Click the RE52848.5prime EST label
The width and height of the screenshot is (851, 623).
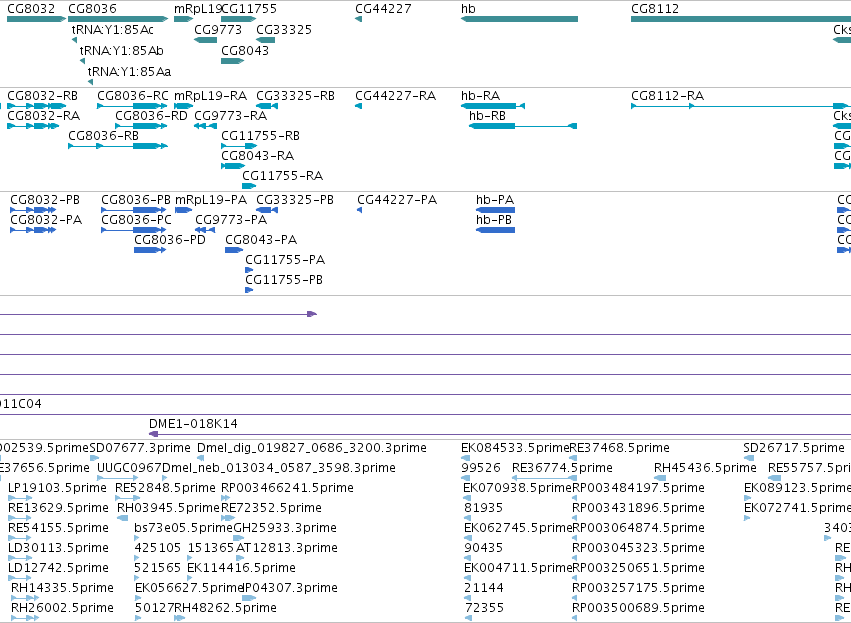(166, 488)
